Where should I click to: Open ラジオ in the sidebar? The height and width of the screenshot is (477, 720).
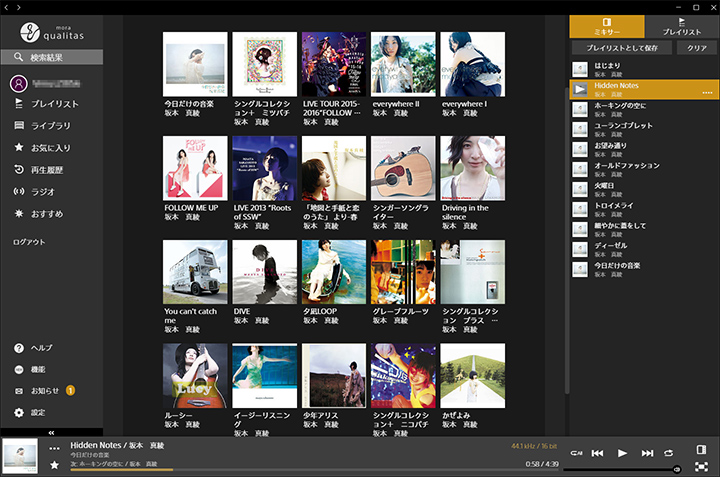pyautogui.click(x=43, y=192)
